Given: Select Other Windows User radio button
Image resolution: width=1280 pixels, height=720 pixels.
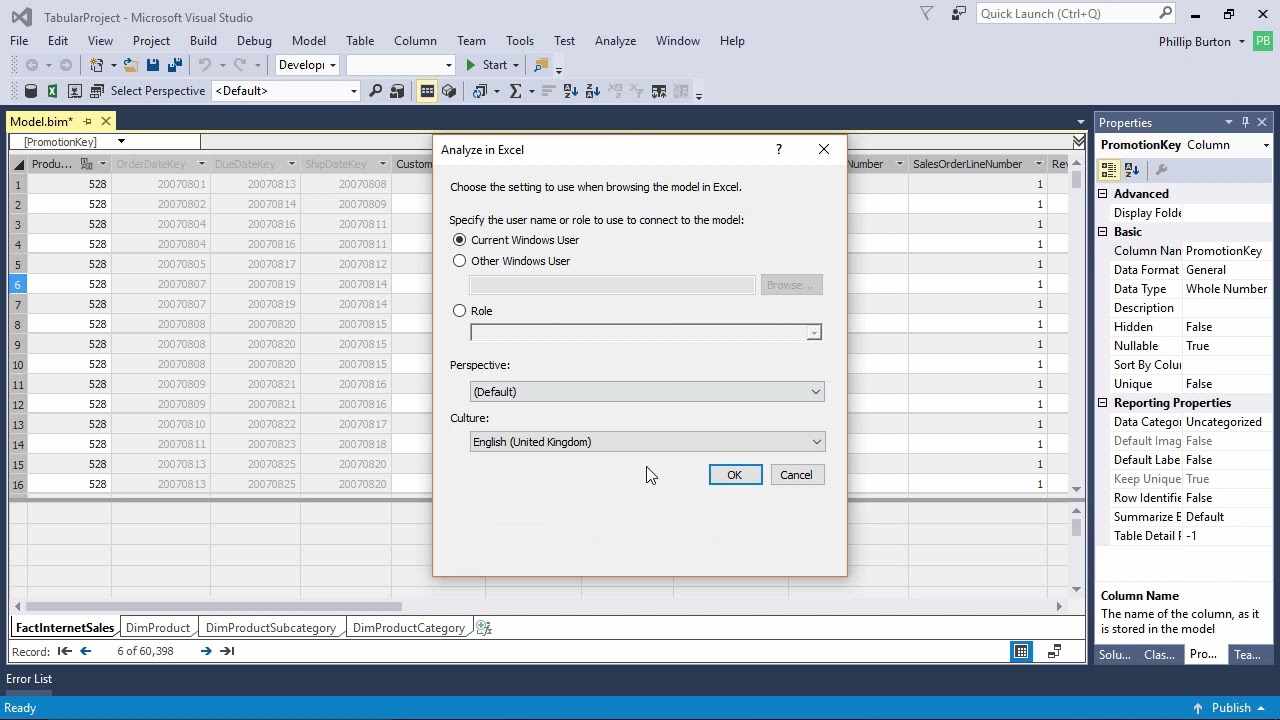Looking at the screenshot, I should 459,261.
